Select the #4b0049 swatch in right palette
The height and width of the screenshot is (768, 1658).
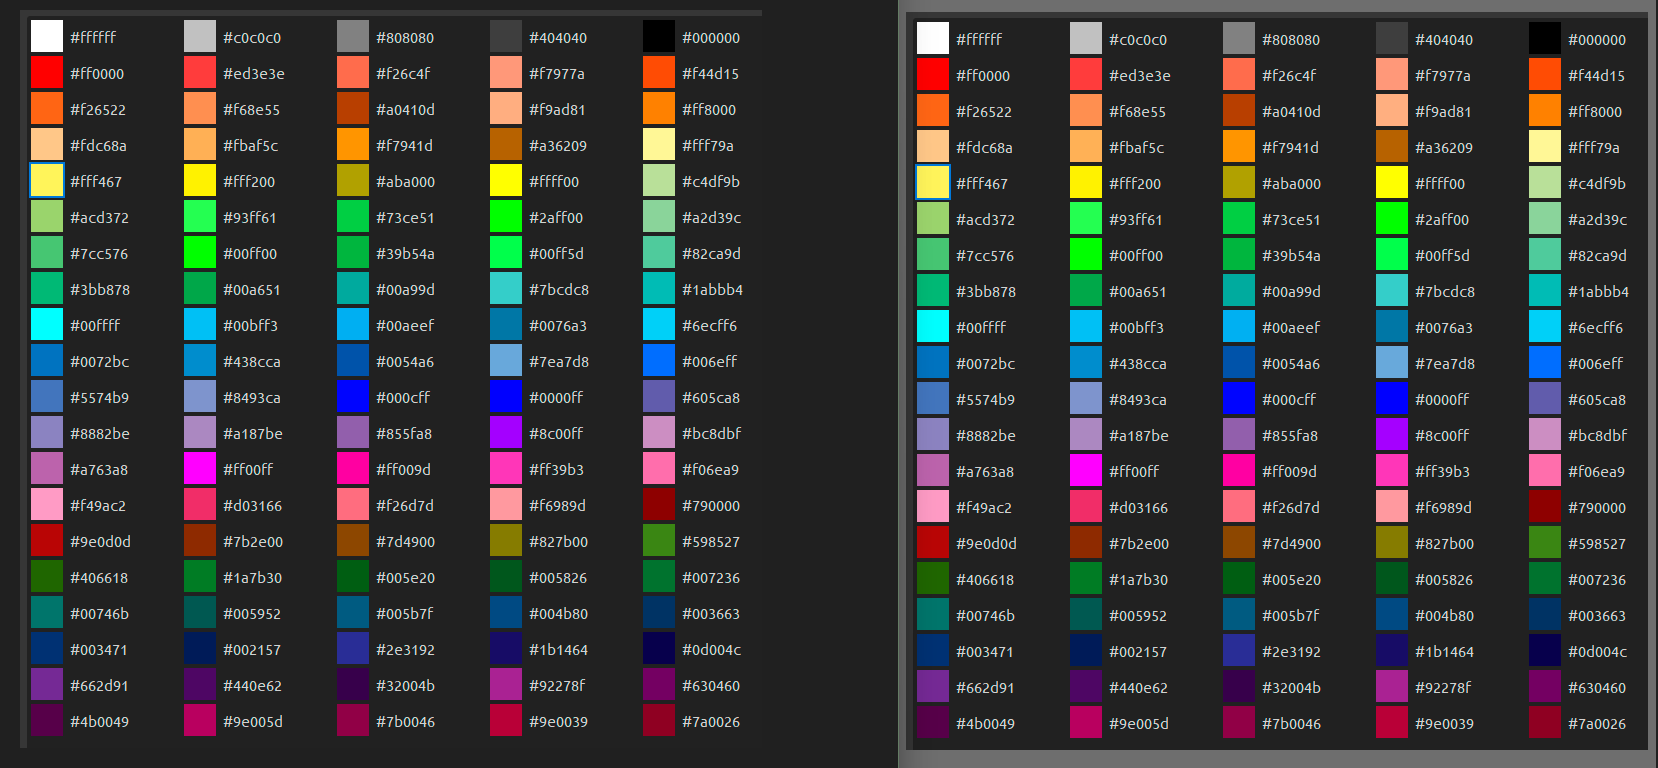pos(933,723)
